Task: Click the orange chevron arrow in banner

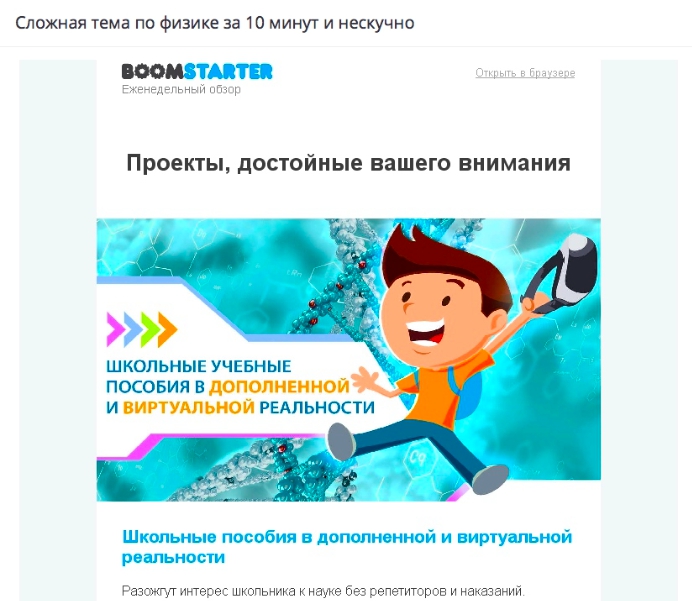Action: [168, 329]
